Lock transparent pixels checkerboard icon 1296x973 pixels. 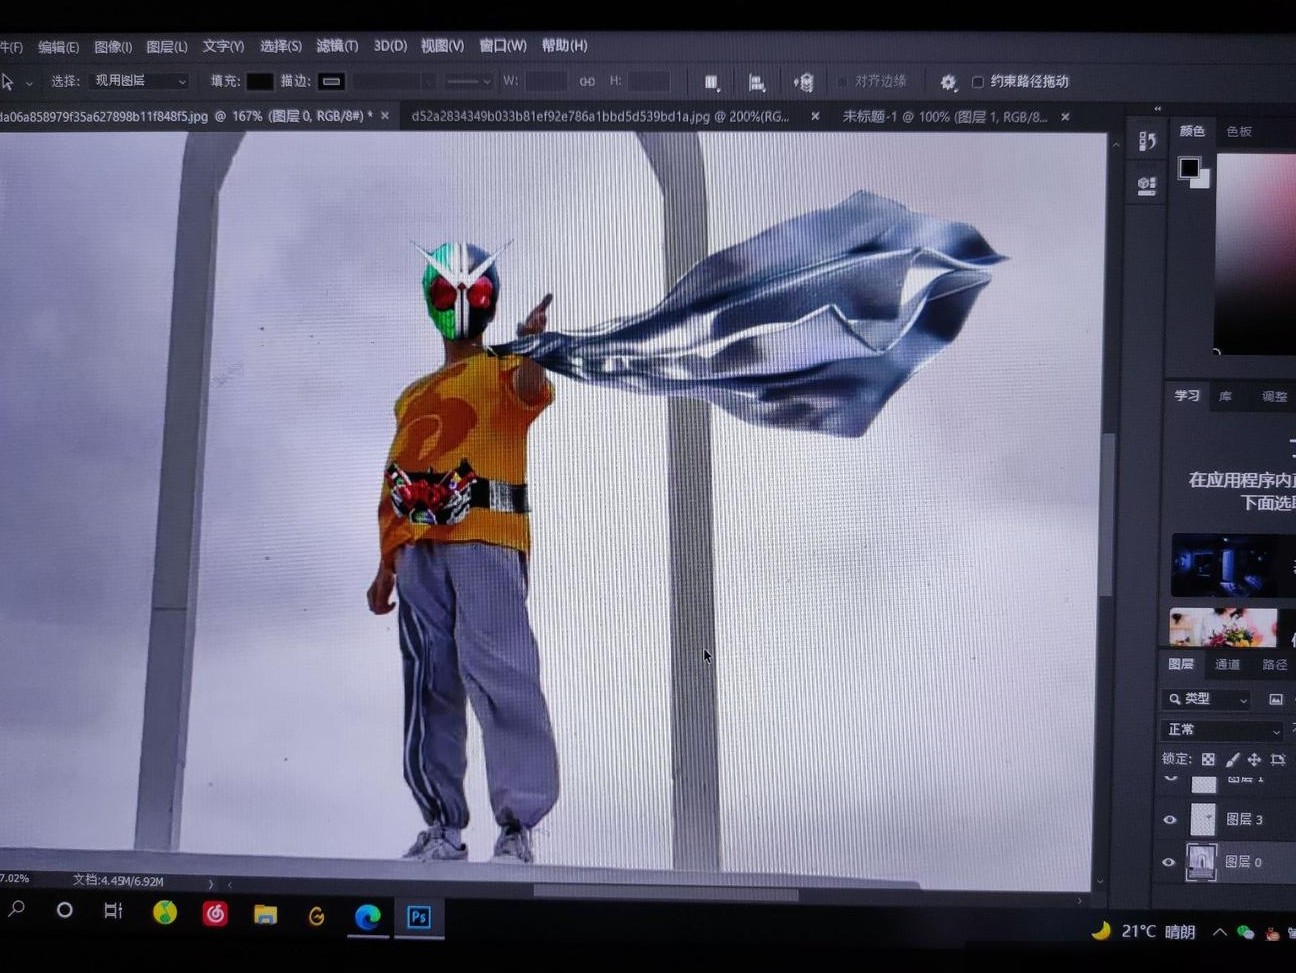(1208, 759)
